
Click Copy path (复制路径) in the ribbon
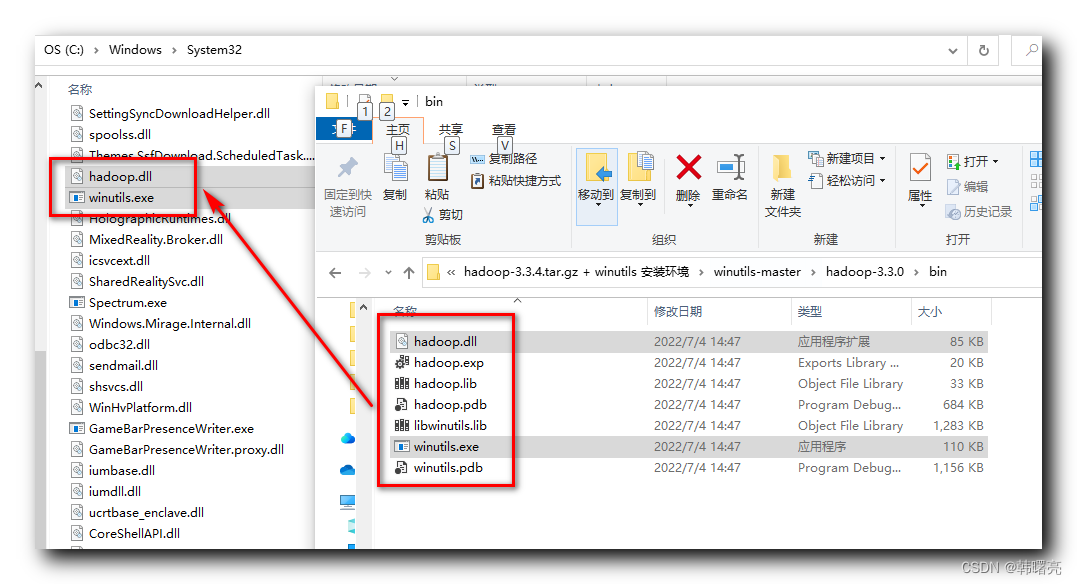click(503, 159)
